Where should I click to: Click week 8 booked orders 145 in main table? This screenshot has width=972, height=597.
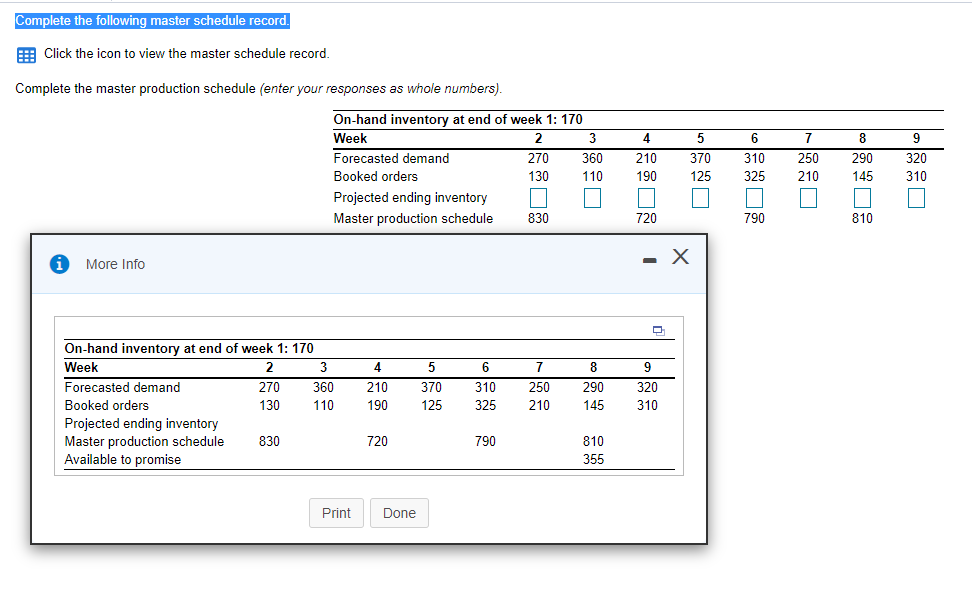862,177
